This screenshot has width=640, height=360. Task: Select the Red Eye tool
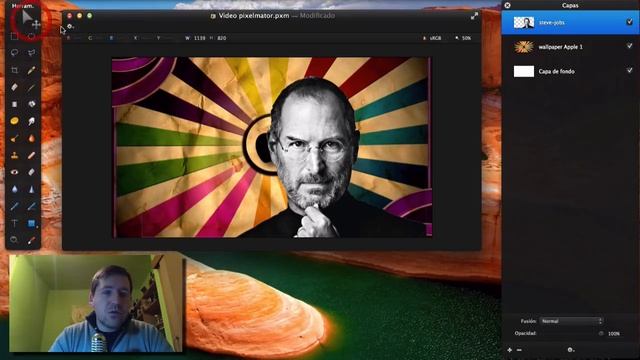pos(14,172)
